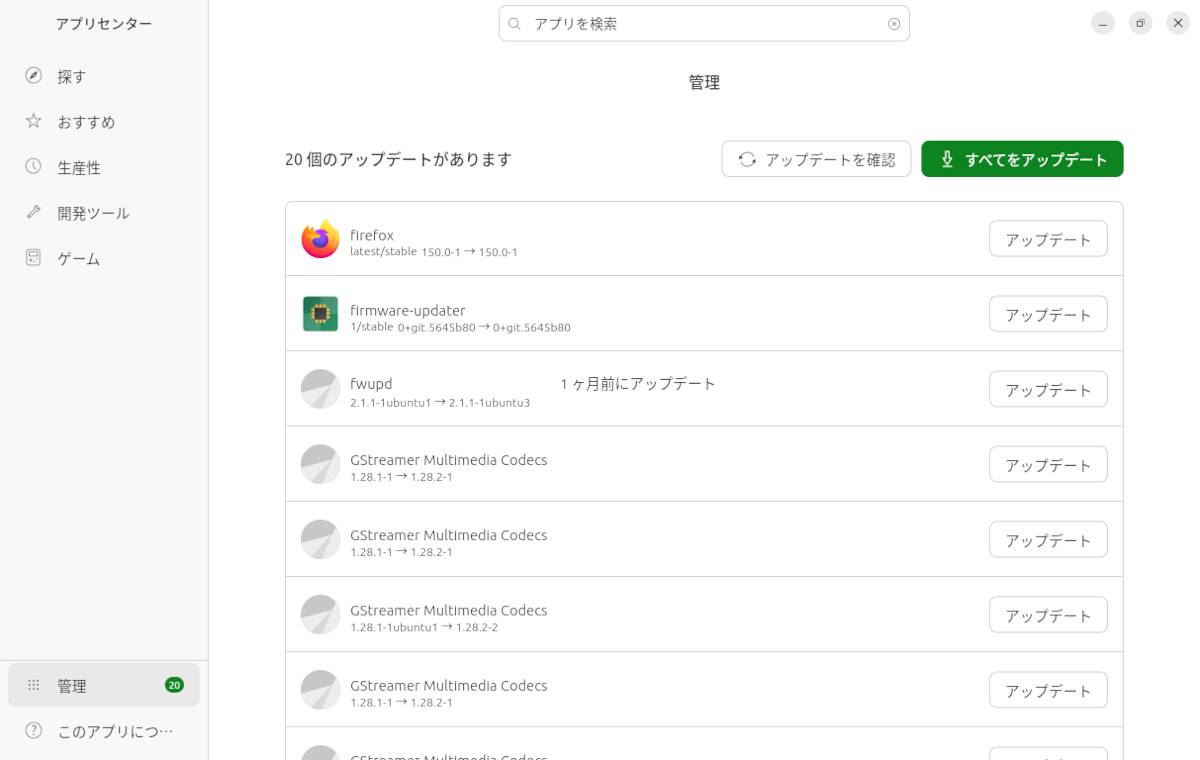
Task: Open the 探す (Explore) section icon
Action: [33, 76]
